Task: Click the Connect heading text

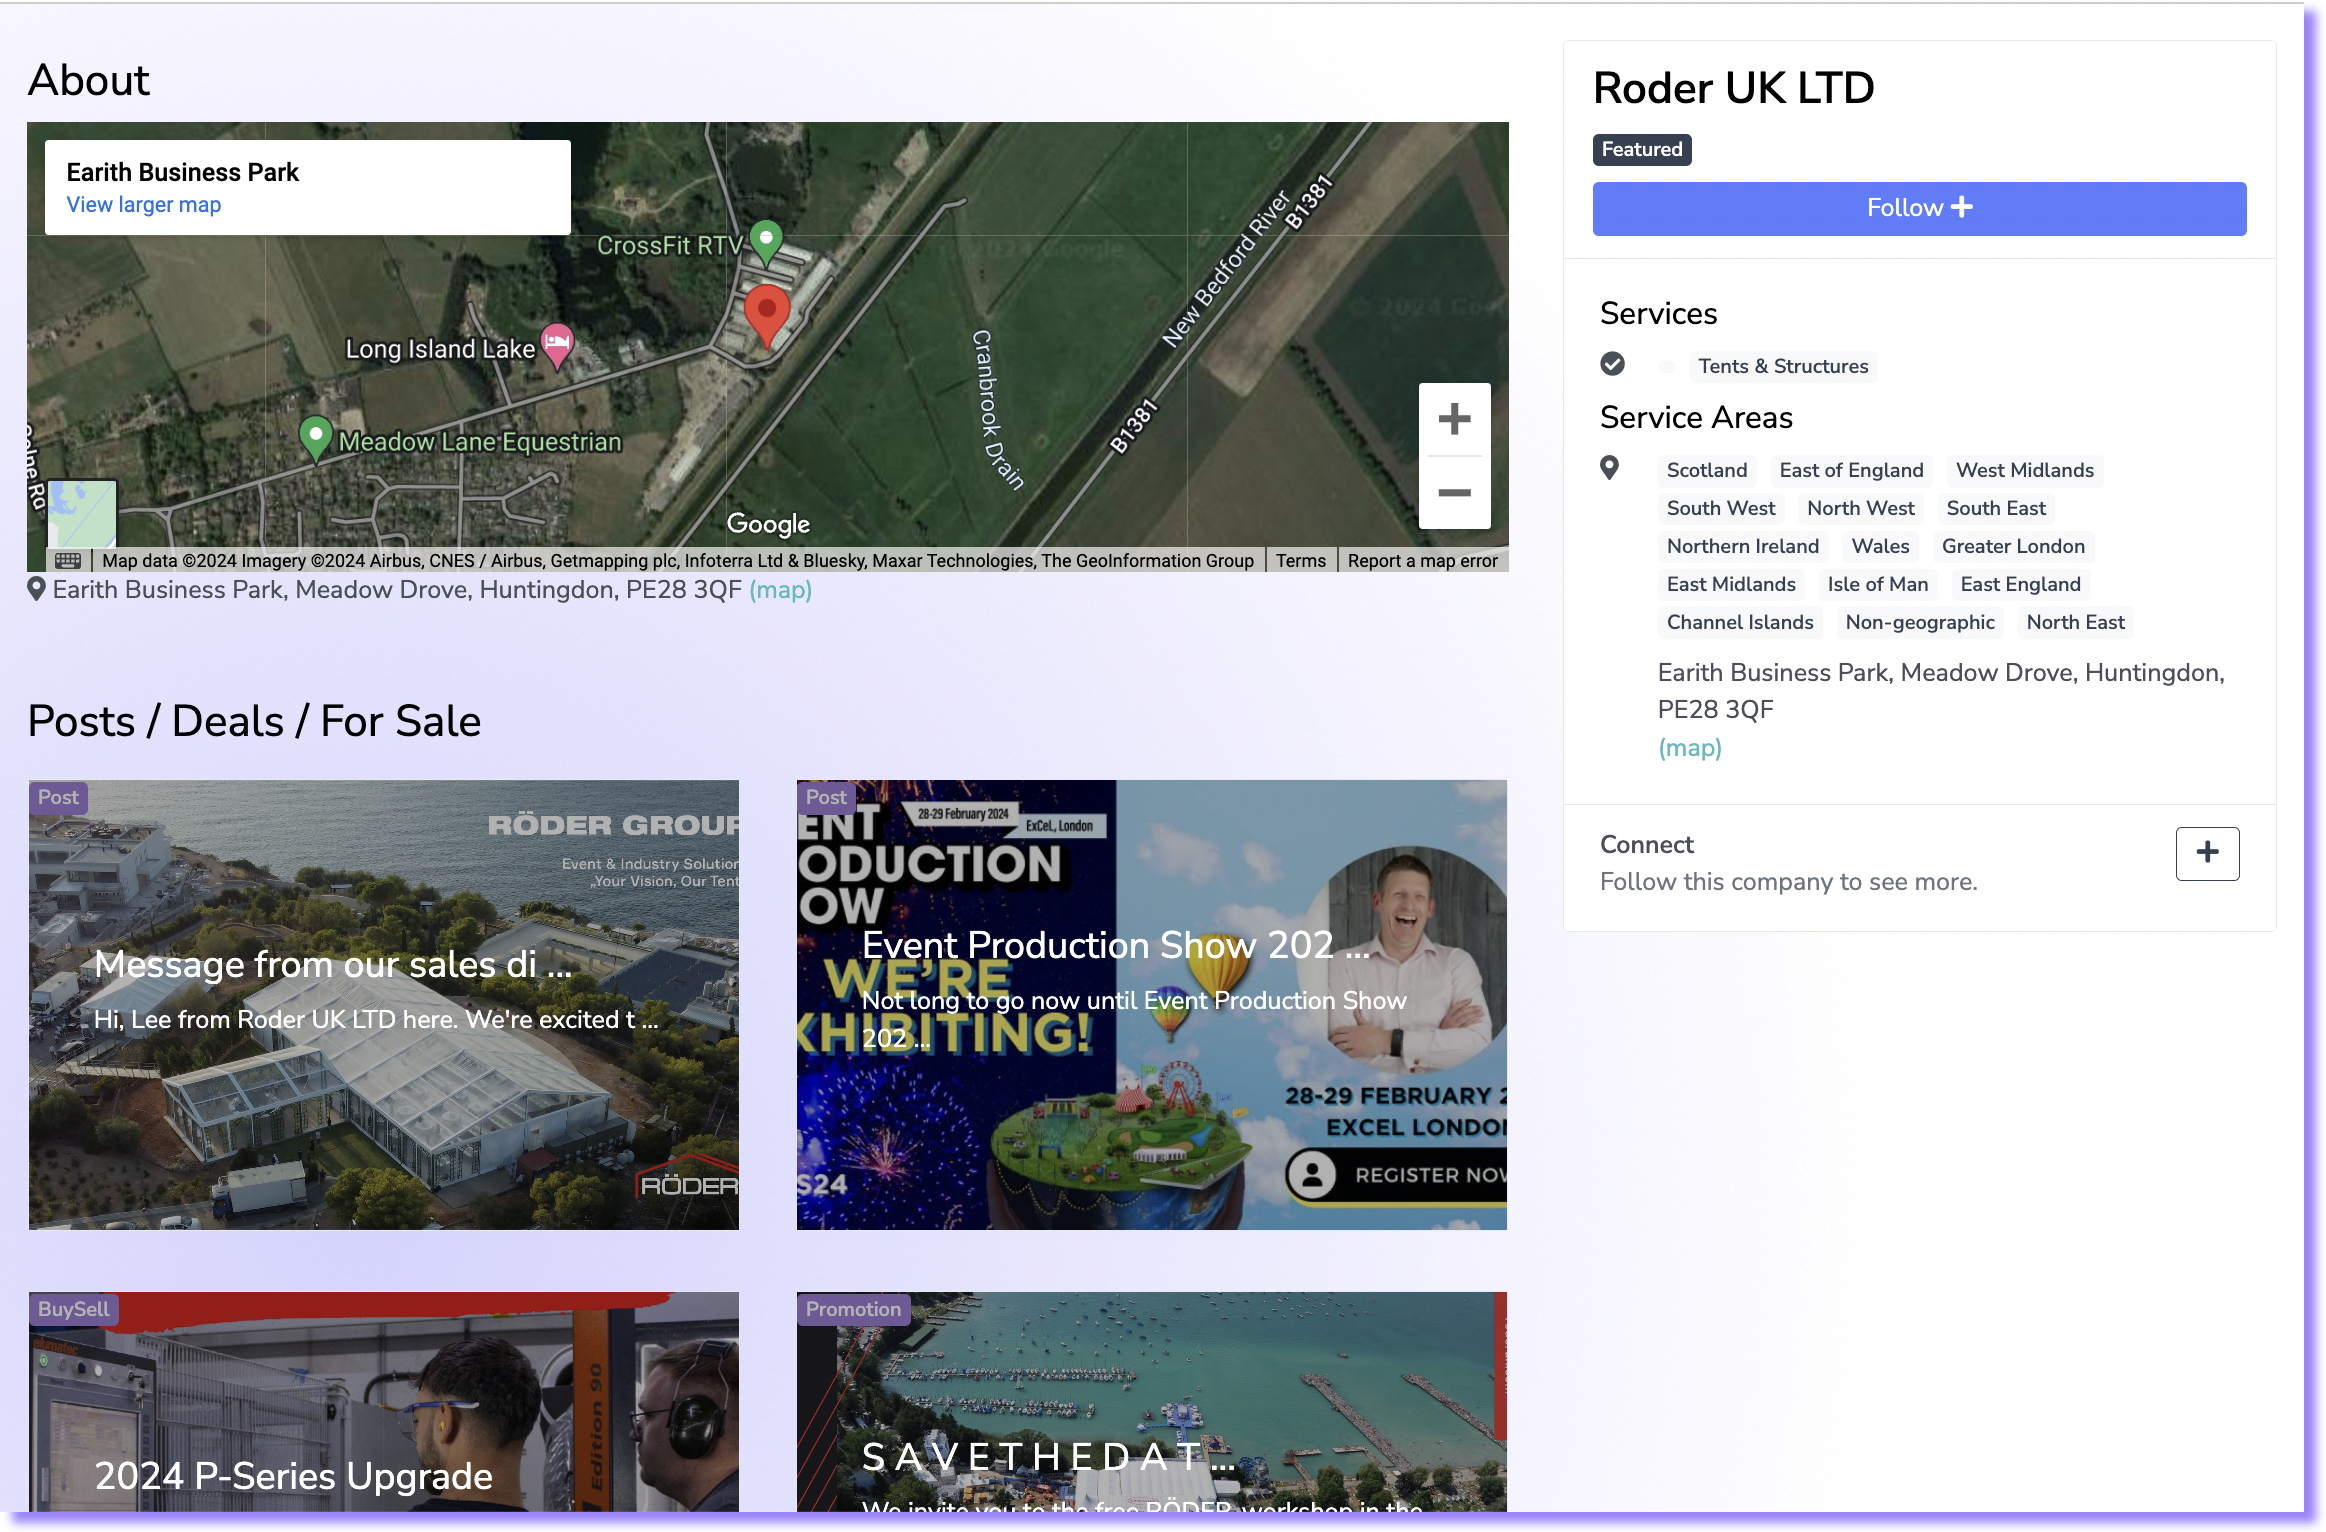Action: pyautogui.click(x=1646, y=845)
